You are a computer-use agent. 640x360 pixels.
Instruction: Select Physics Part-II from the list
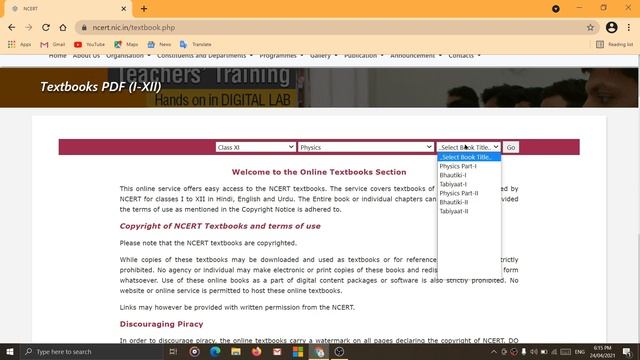tap(469, 193)
